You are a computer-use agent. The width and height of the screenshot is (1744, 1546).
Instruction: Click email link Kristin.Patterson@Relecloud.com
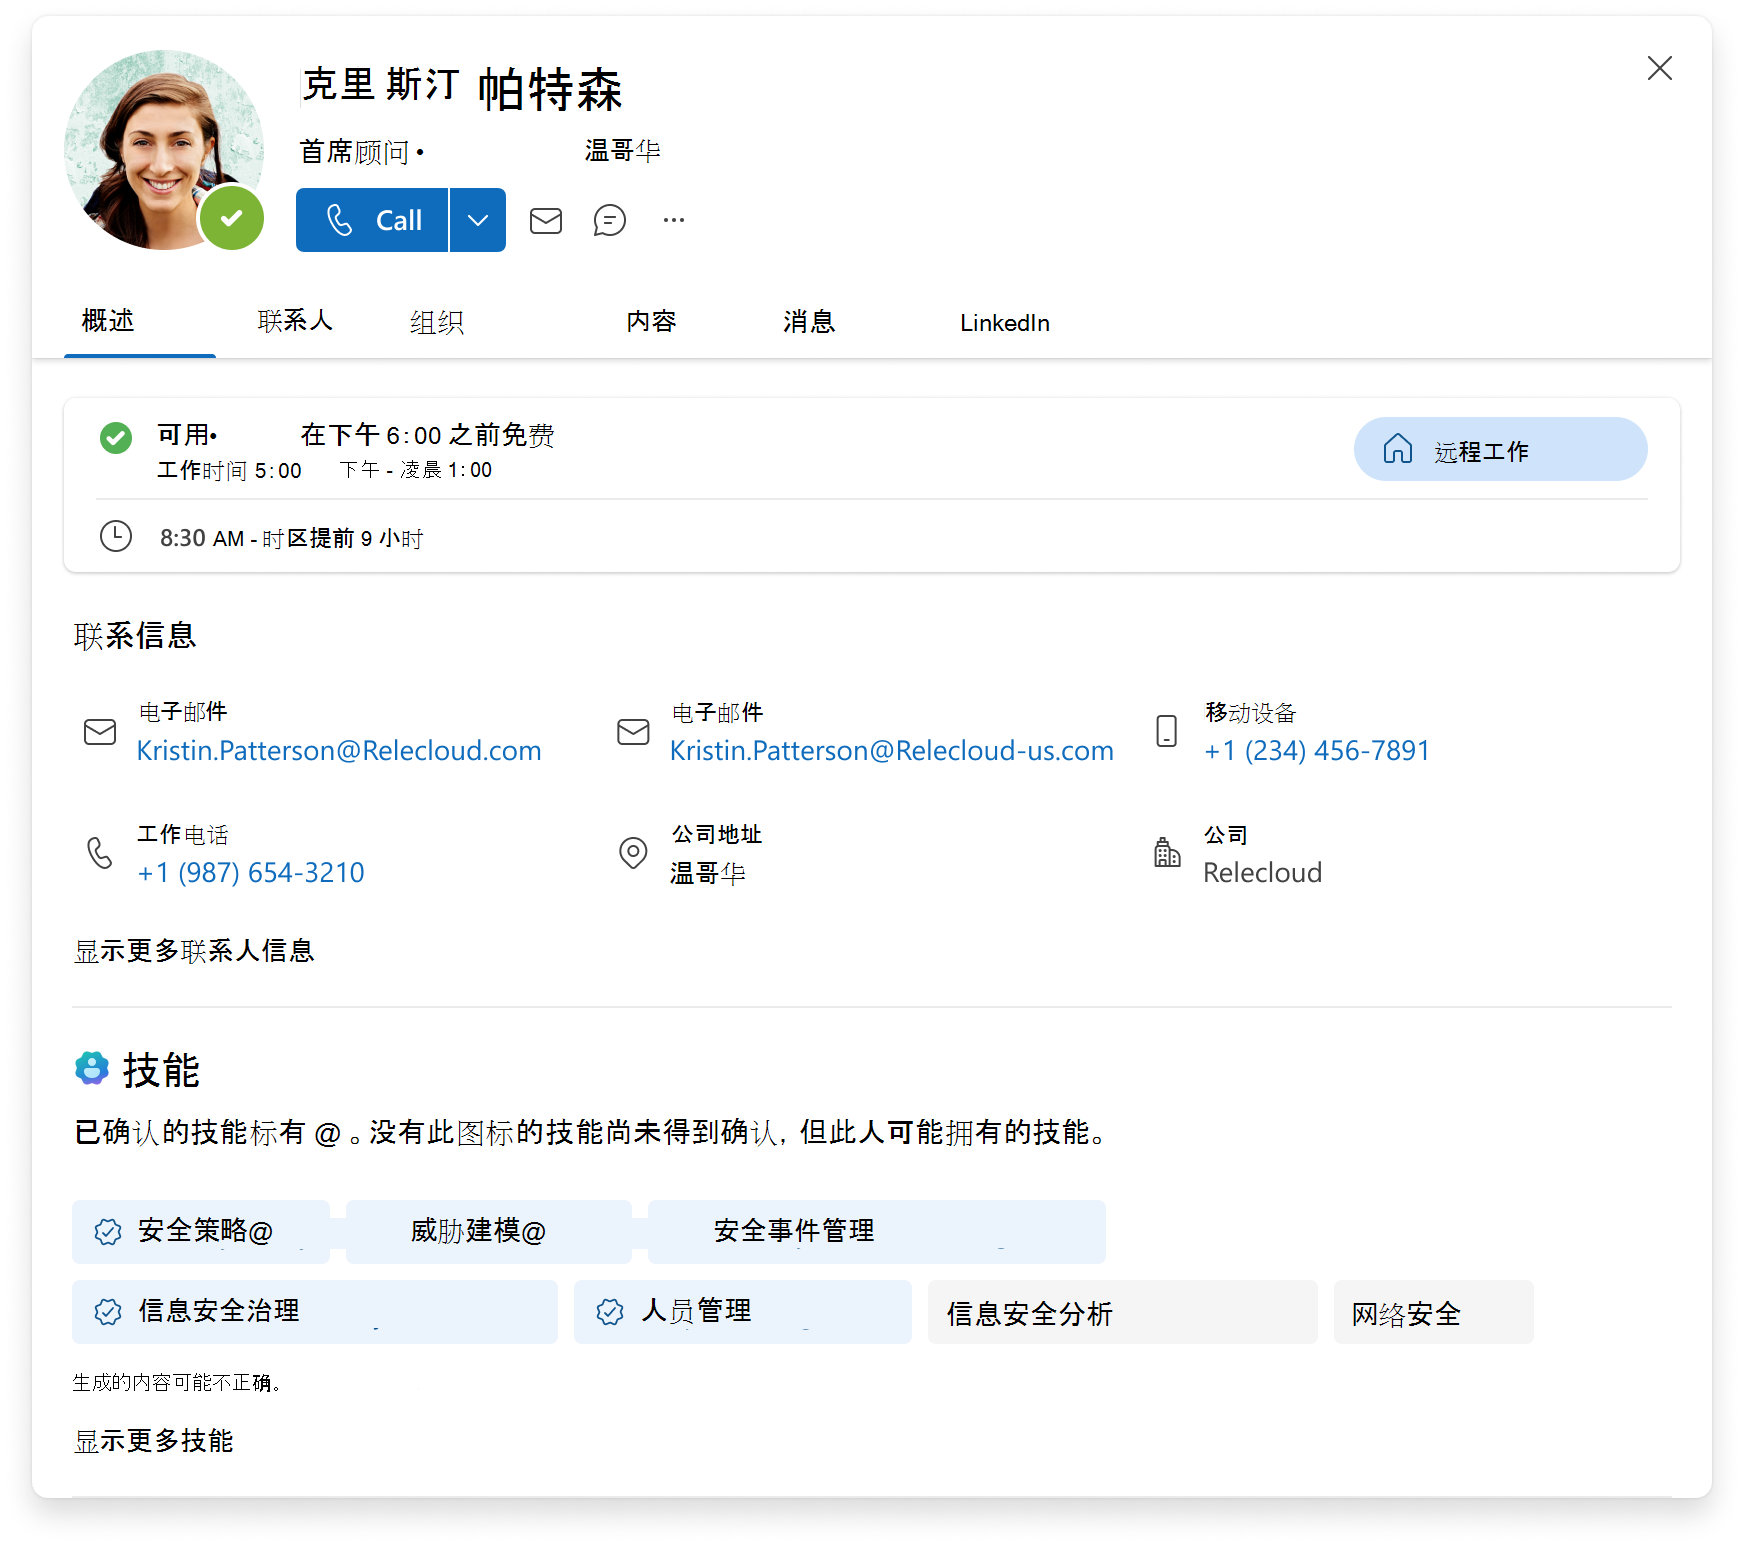click(x=339, y=751)
